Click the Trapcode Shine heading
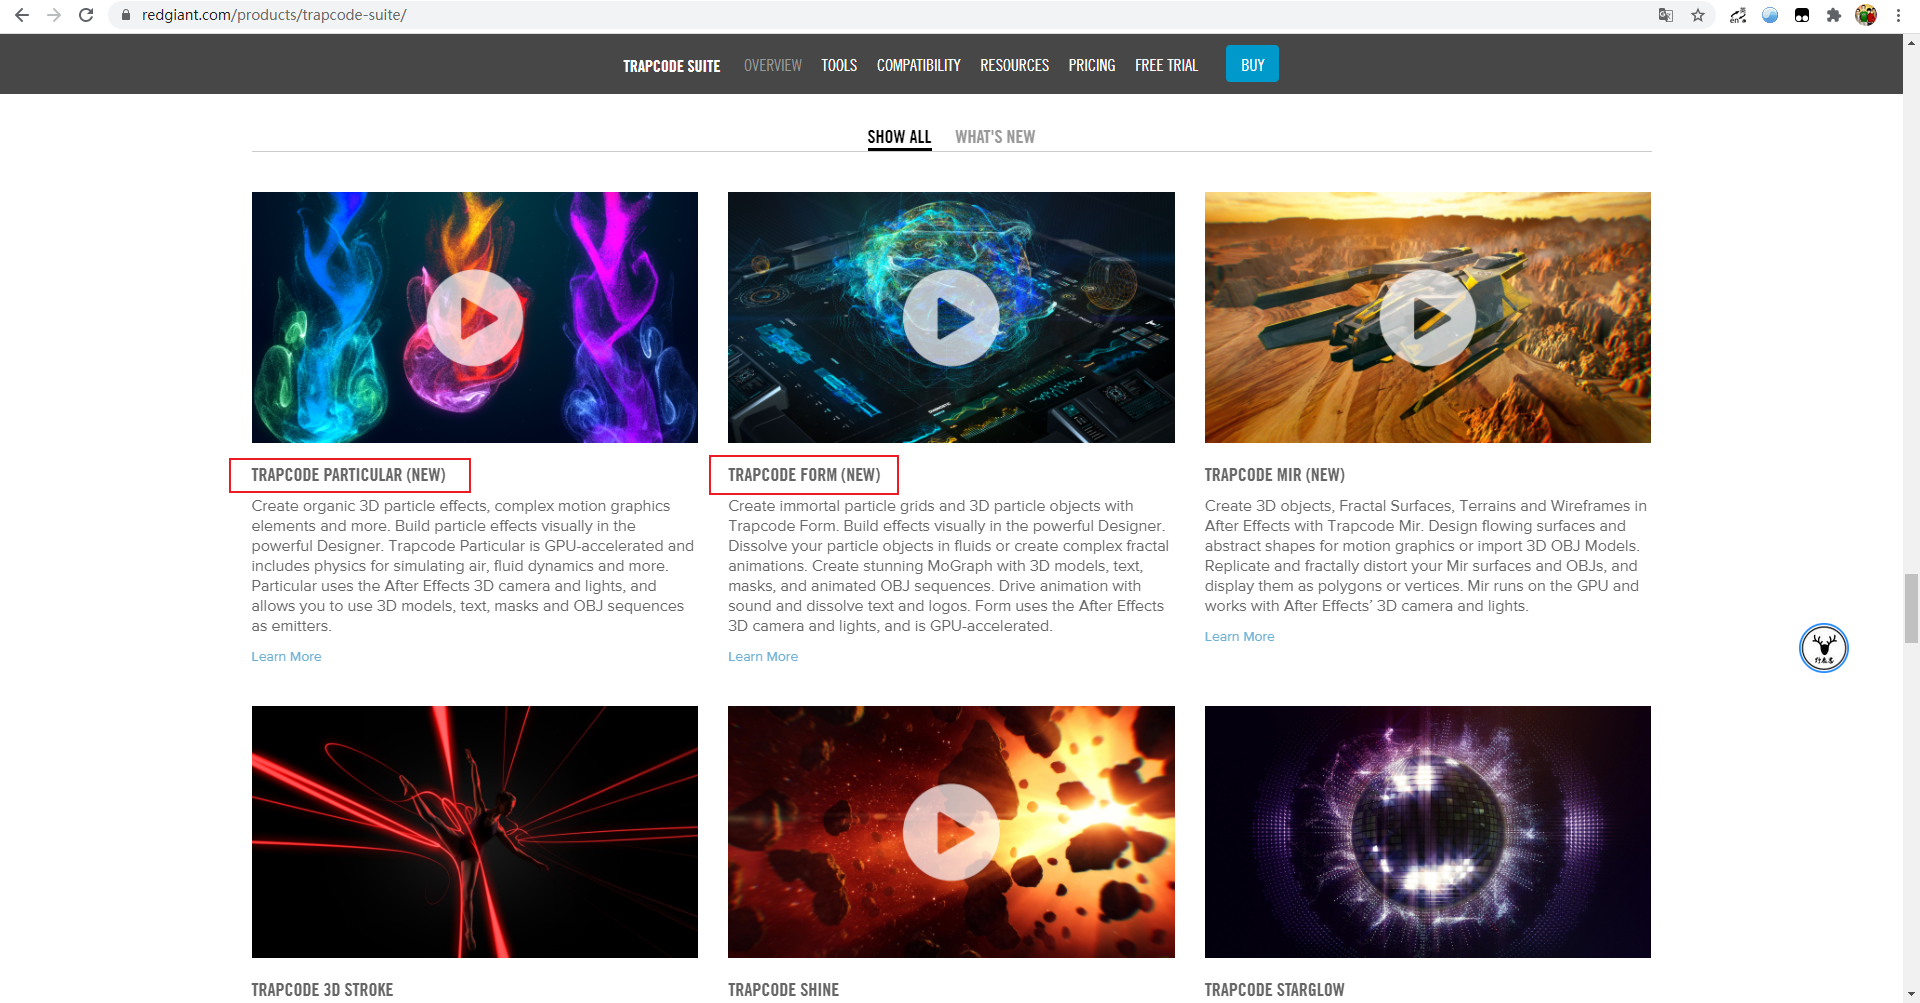 coord(784,990)
